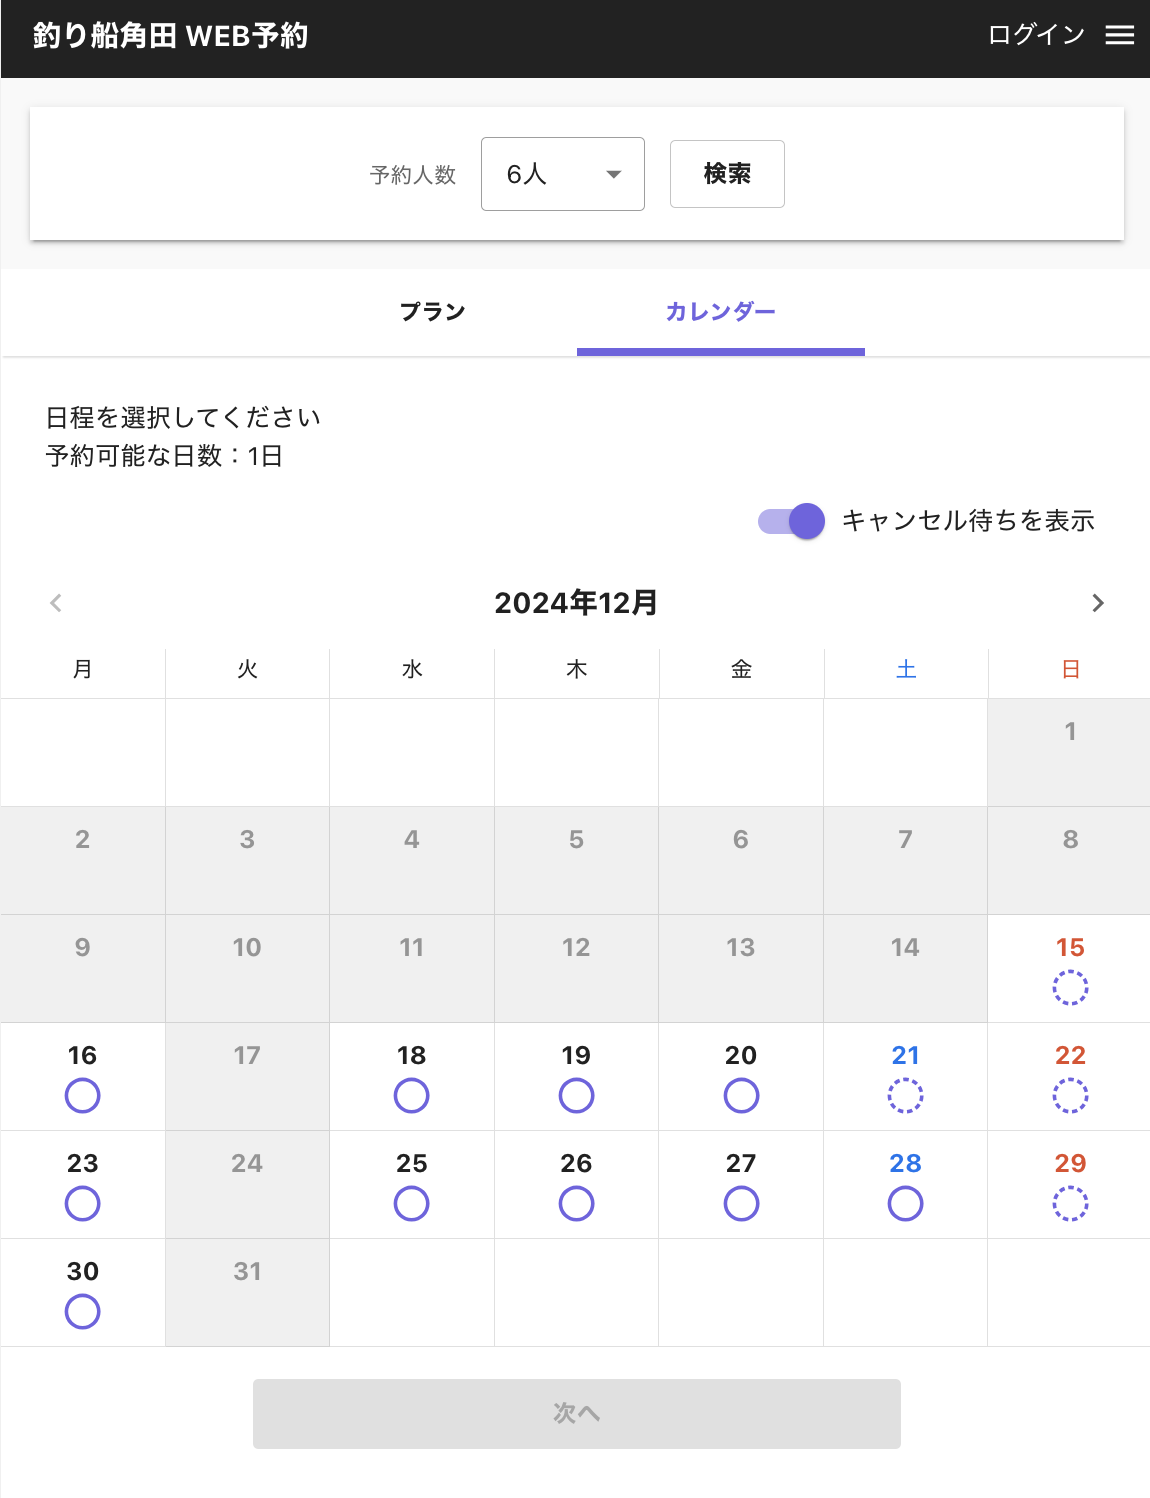
Task: Select the waitlist circle on December 22
Action: coord(1070,1096)
